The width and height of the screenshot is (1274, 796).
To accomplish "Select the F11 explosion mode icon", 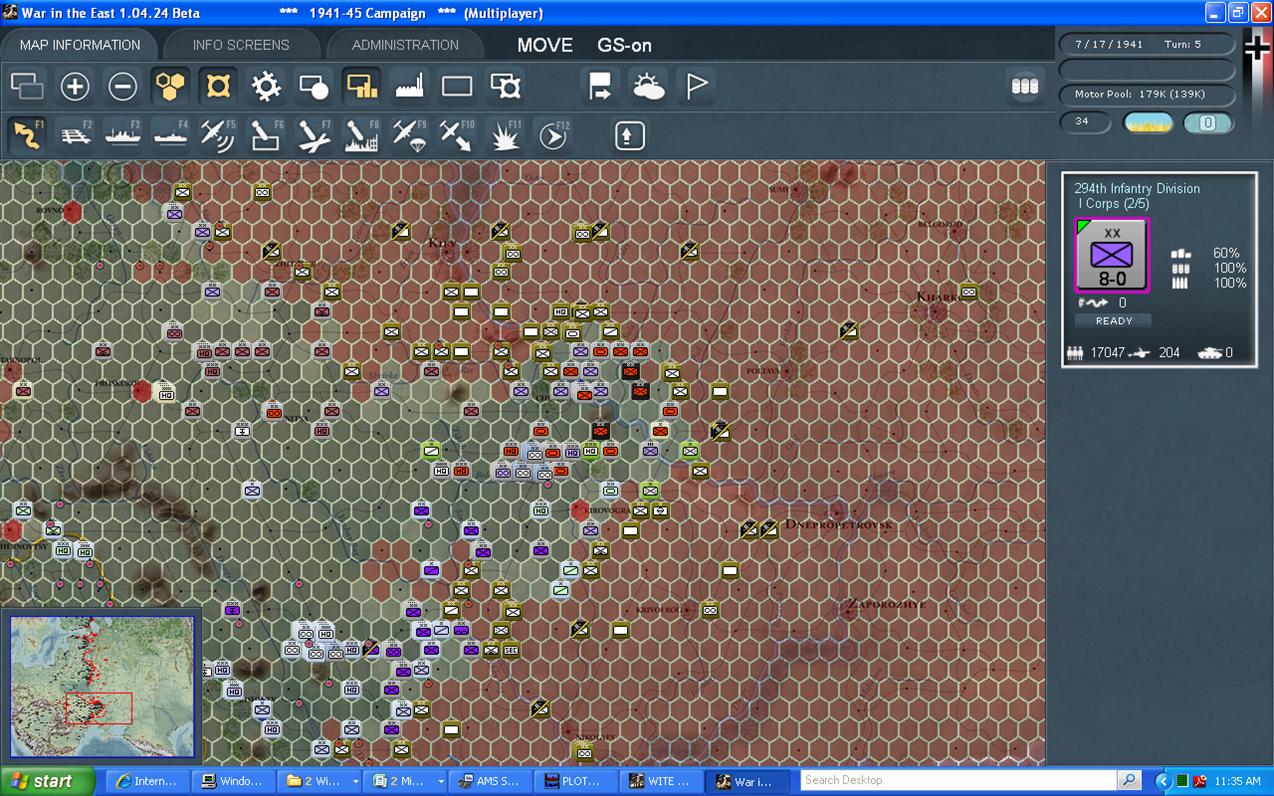I will coord(505,135).
